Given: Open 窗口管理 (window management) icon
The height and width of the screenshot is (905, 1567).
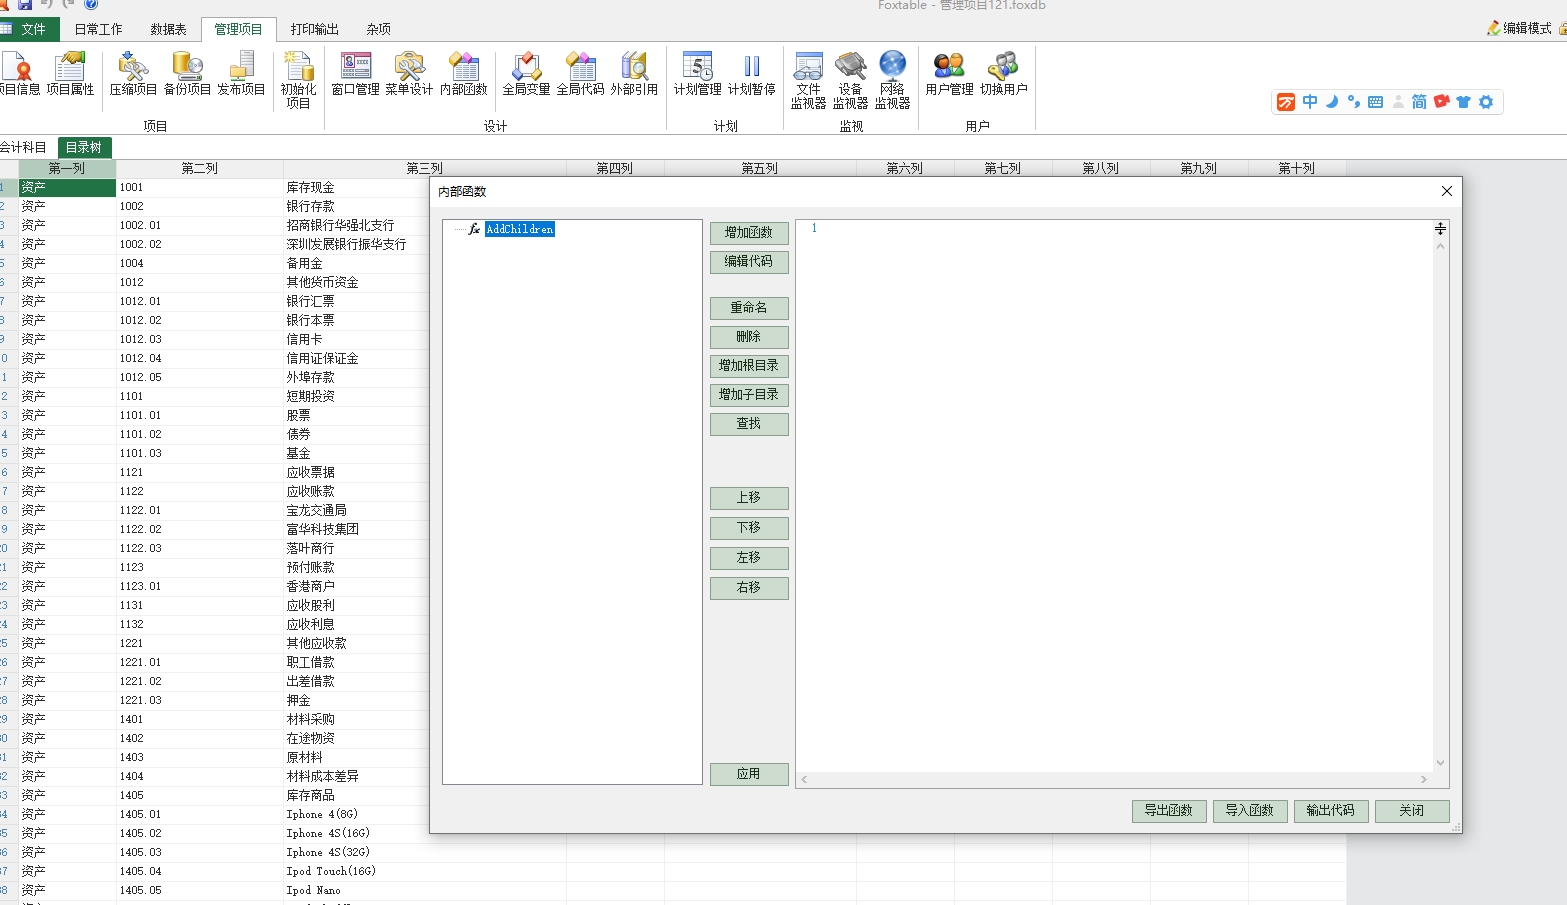Looking at the screenshot, I should (x=355, y=74).
